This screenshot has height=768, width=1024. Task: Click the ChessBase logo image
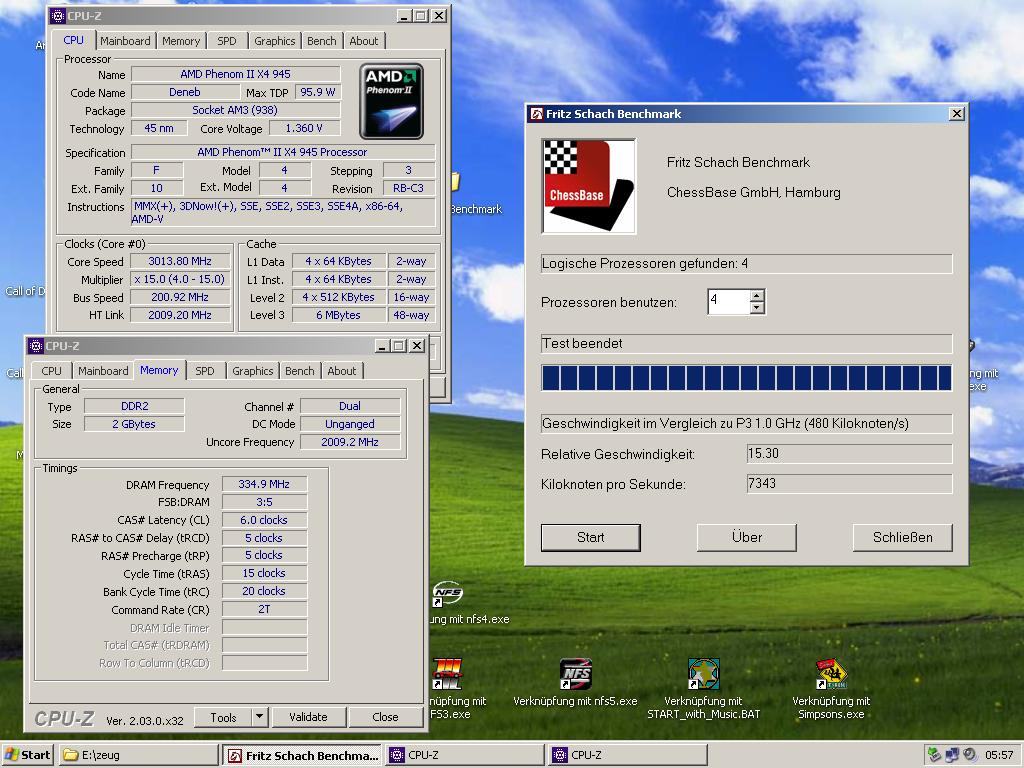pyautogui.click(x=589, y=186)
